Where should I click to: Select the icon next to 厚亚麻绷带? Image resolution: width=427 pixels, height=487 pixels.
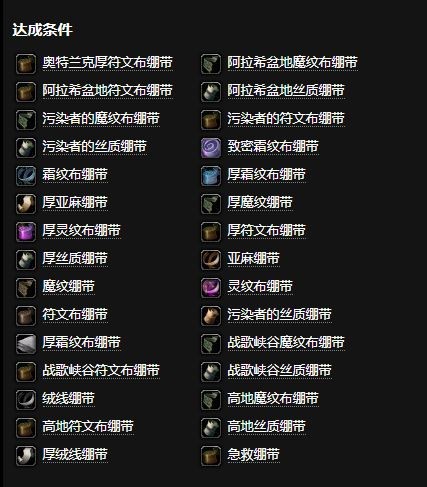[26, 204]
